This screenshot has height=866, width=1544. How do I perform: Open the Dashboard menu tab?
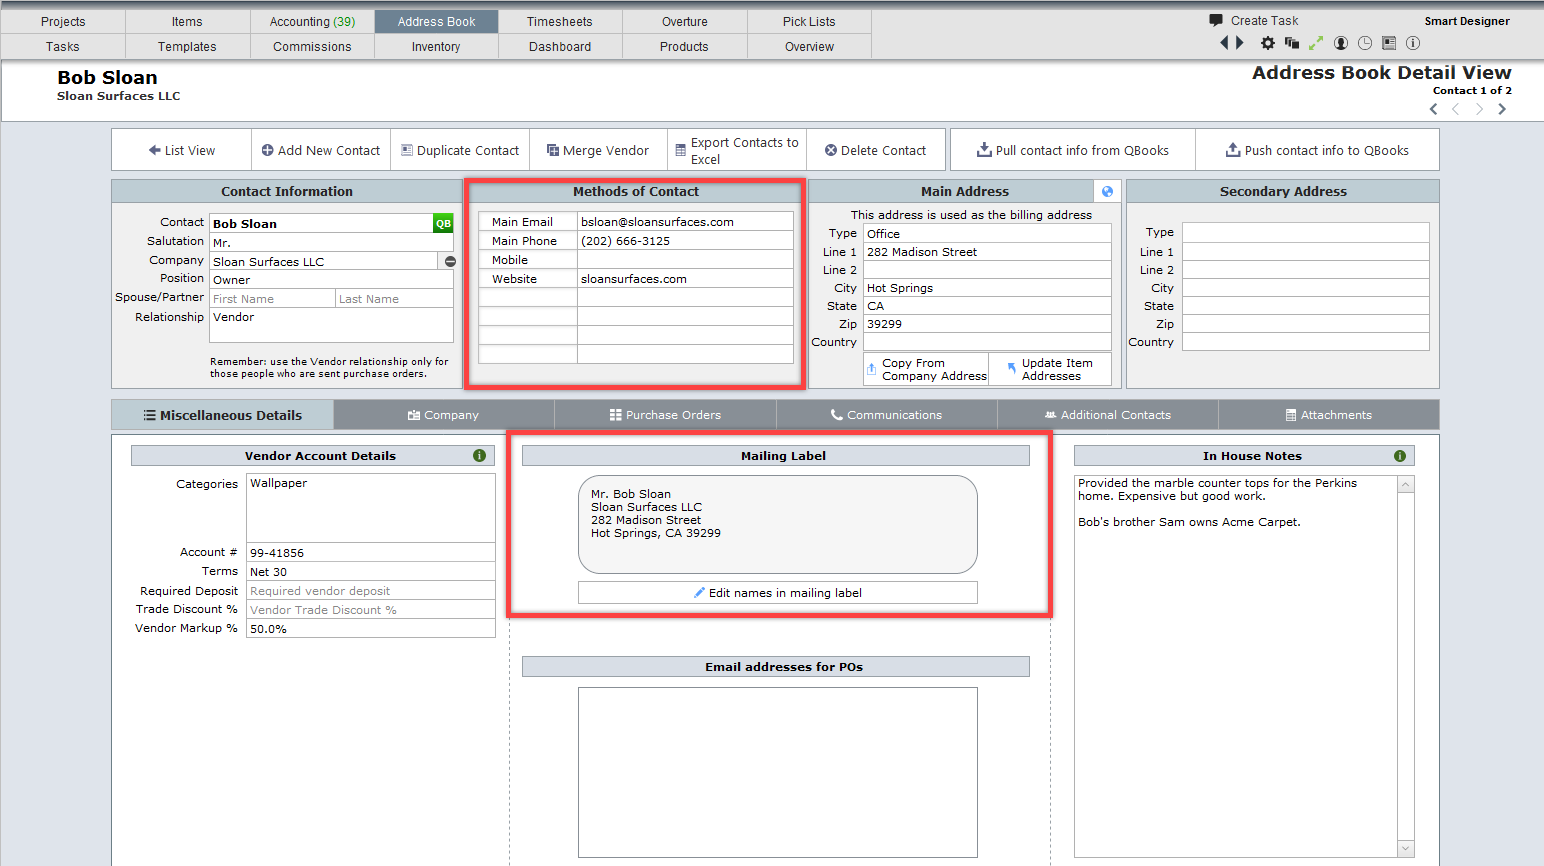560,46
